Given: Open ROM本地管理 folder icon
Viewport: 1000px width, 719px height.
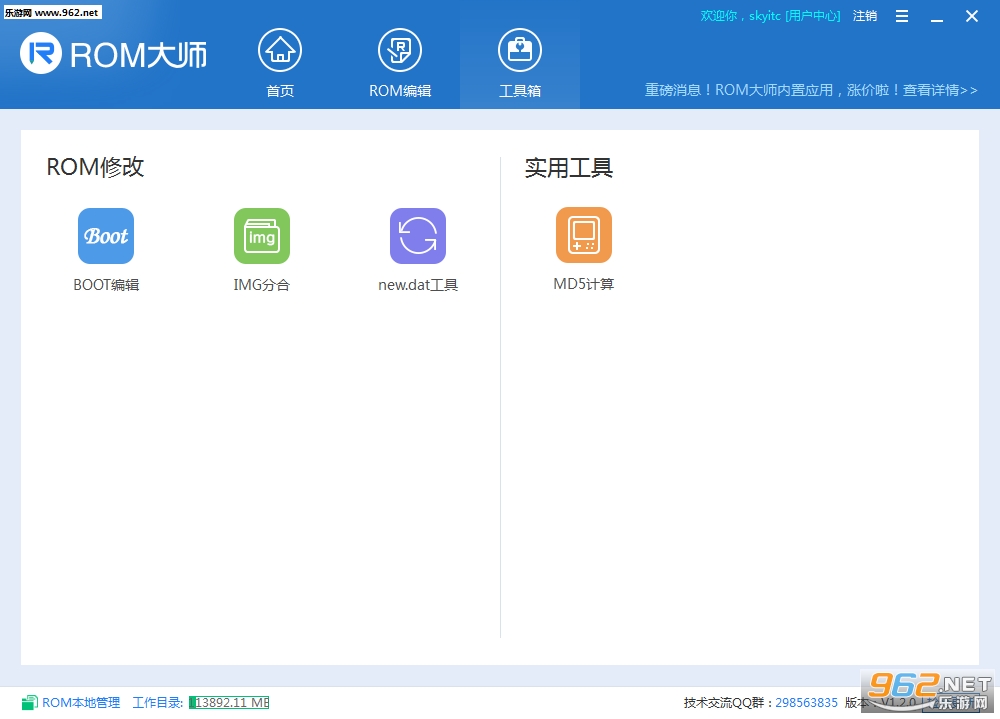Looking at the screenshot, I should pyautogui.click(x=29, y=703).
